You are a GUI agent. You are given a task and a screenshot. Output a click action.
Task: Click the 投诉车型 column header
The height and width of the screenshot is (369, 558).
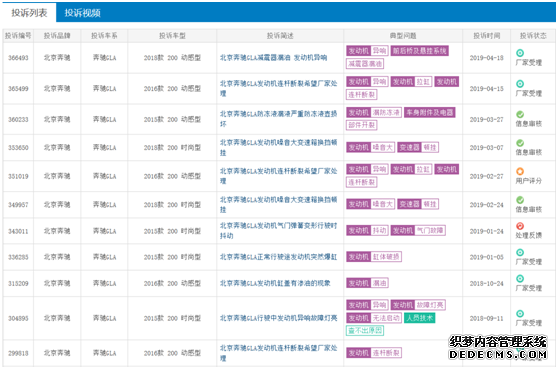tap(172, 36)
